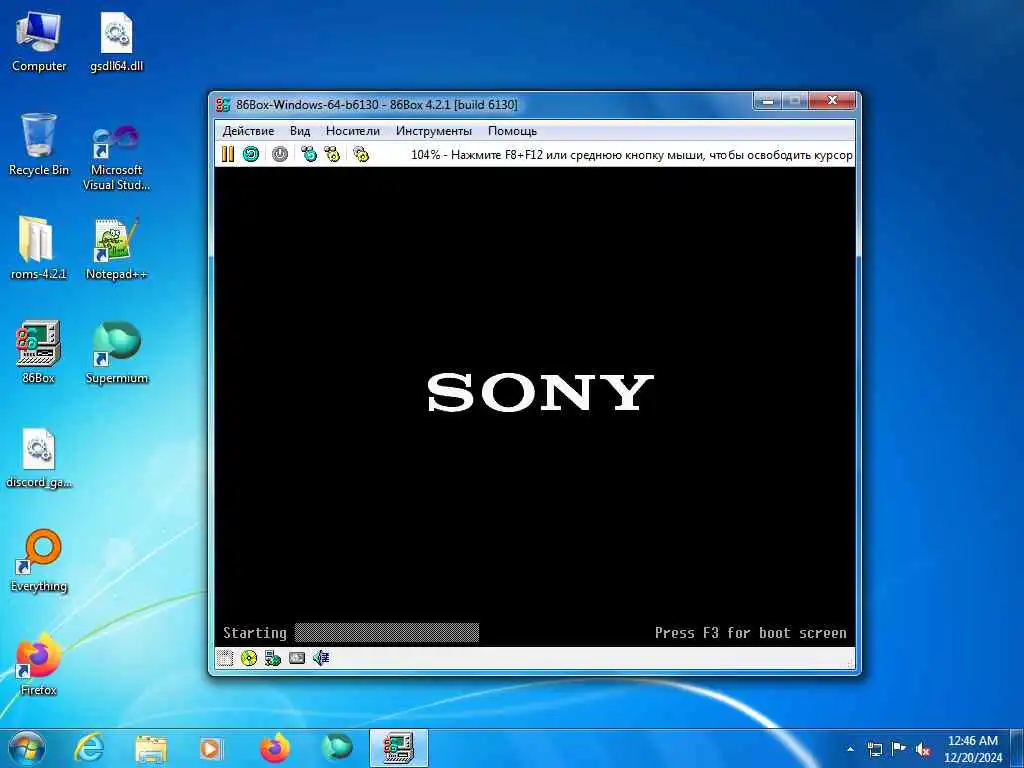The image size is (1024, 768).
Task: Click the muted volume tray icon
Action: (923, 749)
